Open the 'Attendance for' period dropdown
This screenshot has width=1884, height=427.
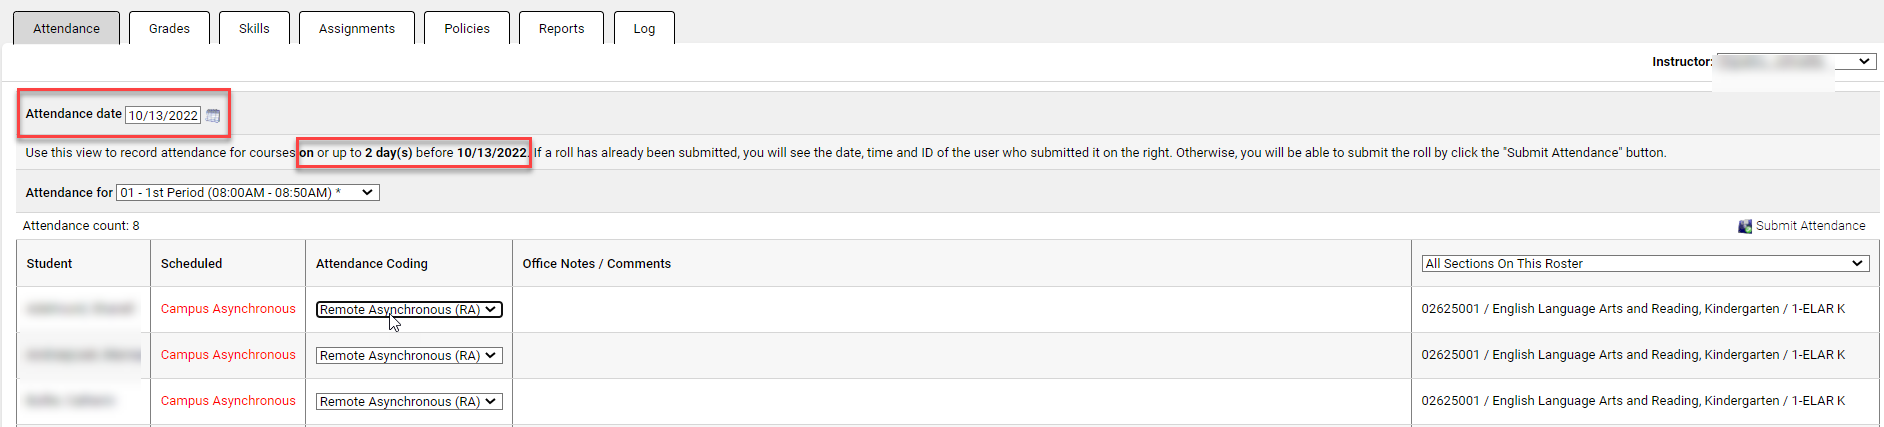pos(248,193)
